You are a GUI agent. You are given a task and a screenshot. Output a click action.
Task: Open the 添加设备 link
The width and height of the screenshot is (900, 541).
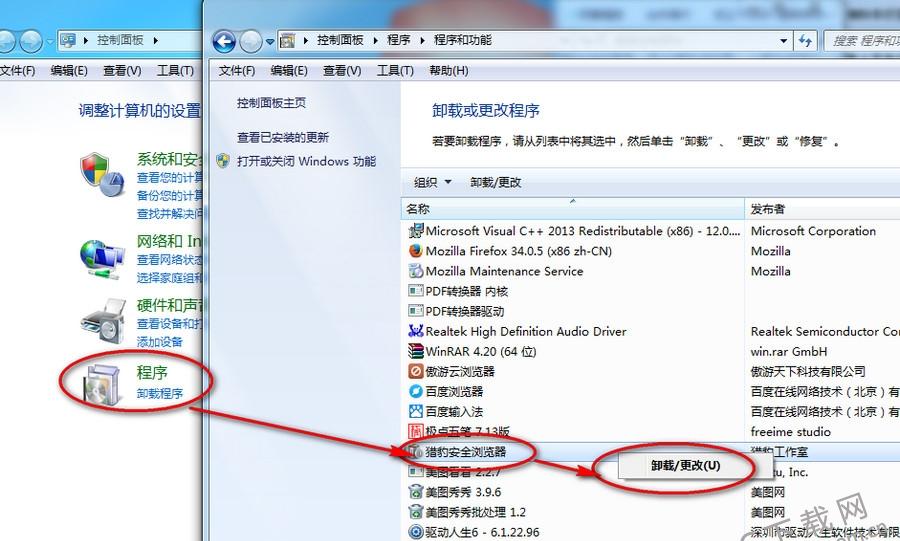tap(159, 342)
